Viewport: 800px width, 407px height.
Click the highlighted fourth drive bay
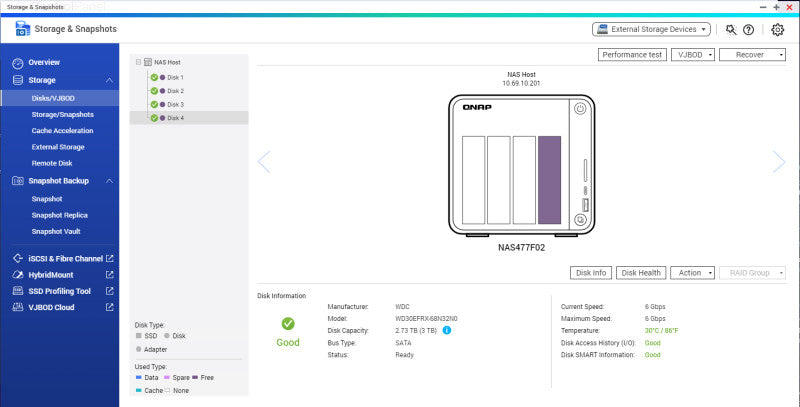click(549, 180)
